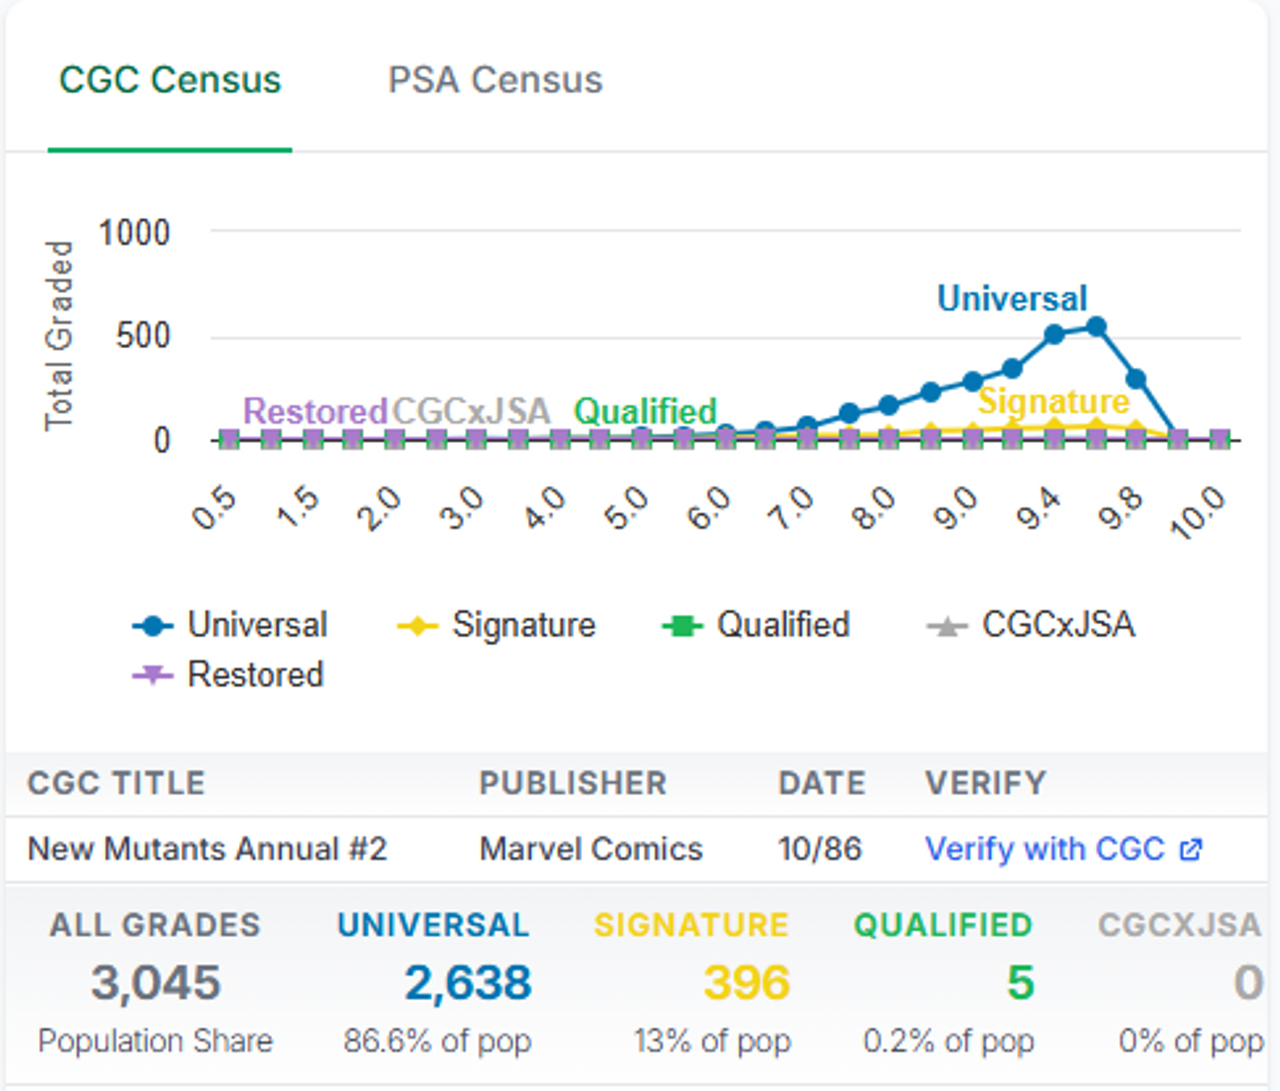Click the Universal label above the chart line
The width and height of the screenshot is (1280, 1091).
(1012, 298)
